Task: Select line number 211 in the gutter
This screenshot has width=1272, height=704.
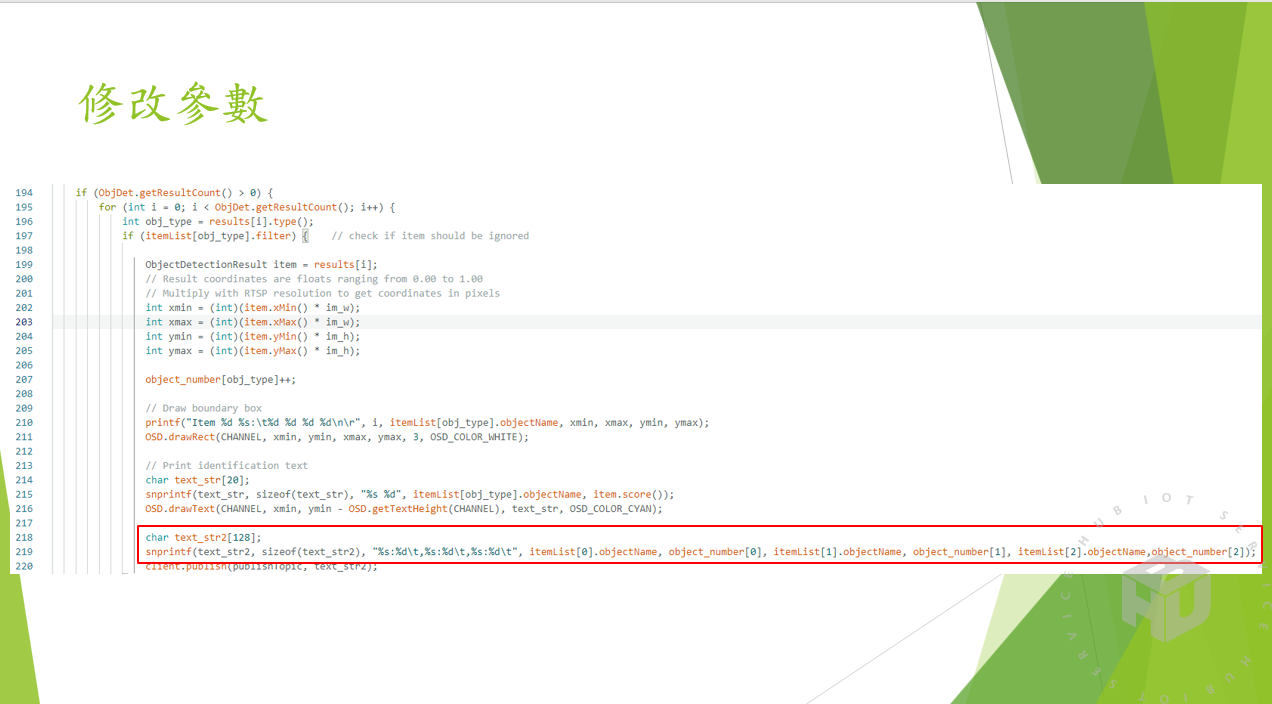Action: click(24, 437)
